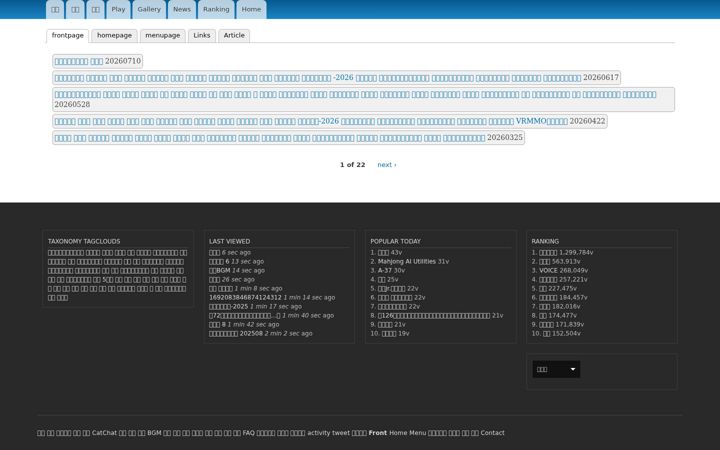720x450 pixels.
Task: Open A-37 in Popular Today
Action: point(385,270)
